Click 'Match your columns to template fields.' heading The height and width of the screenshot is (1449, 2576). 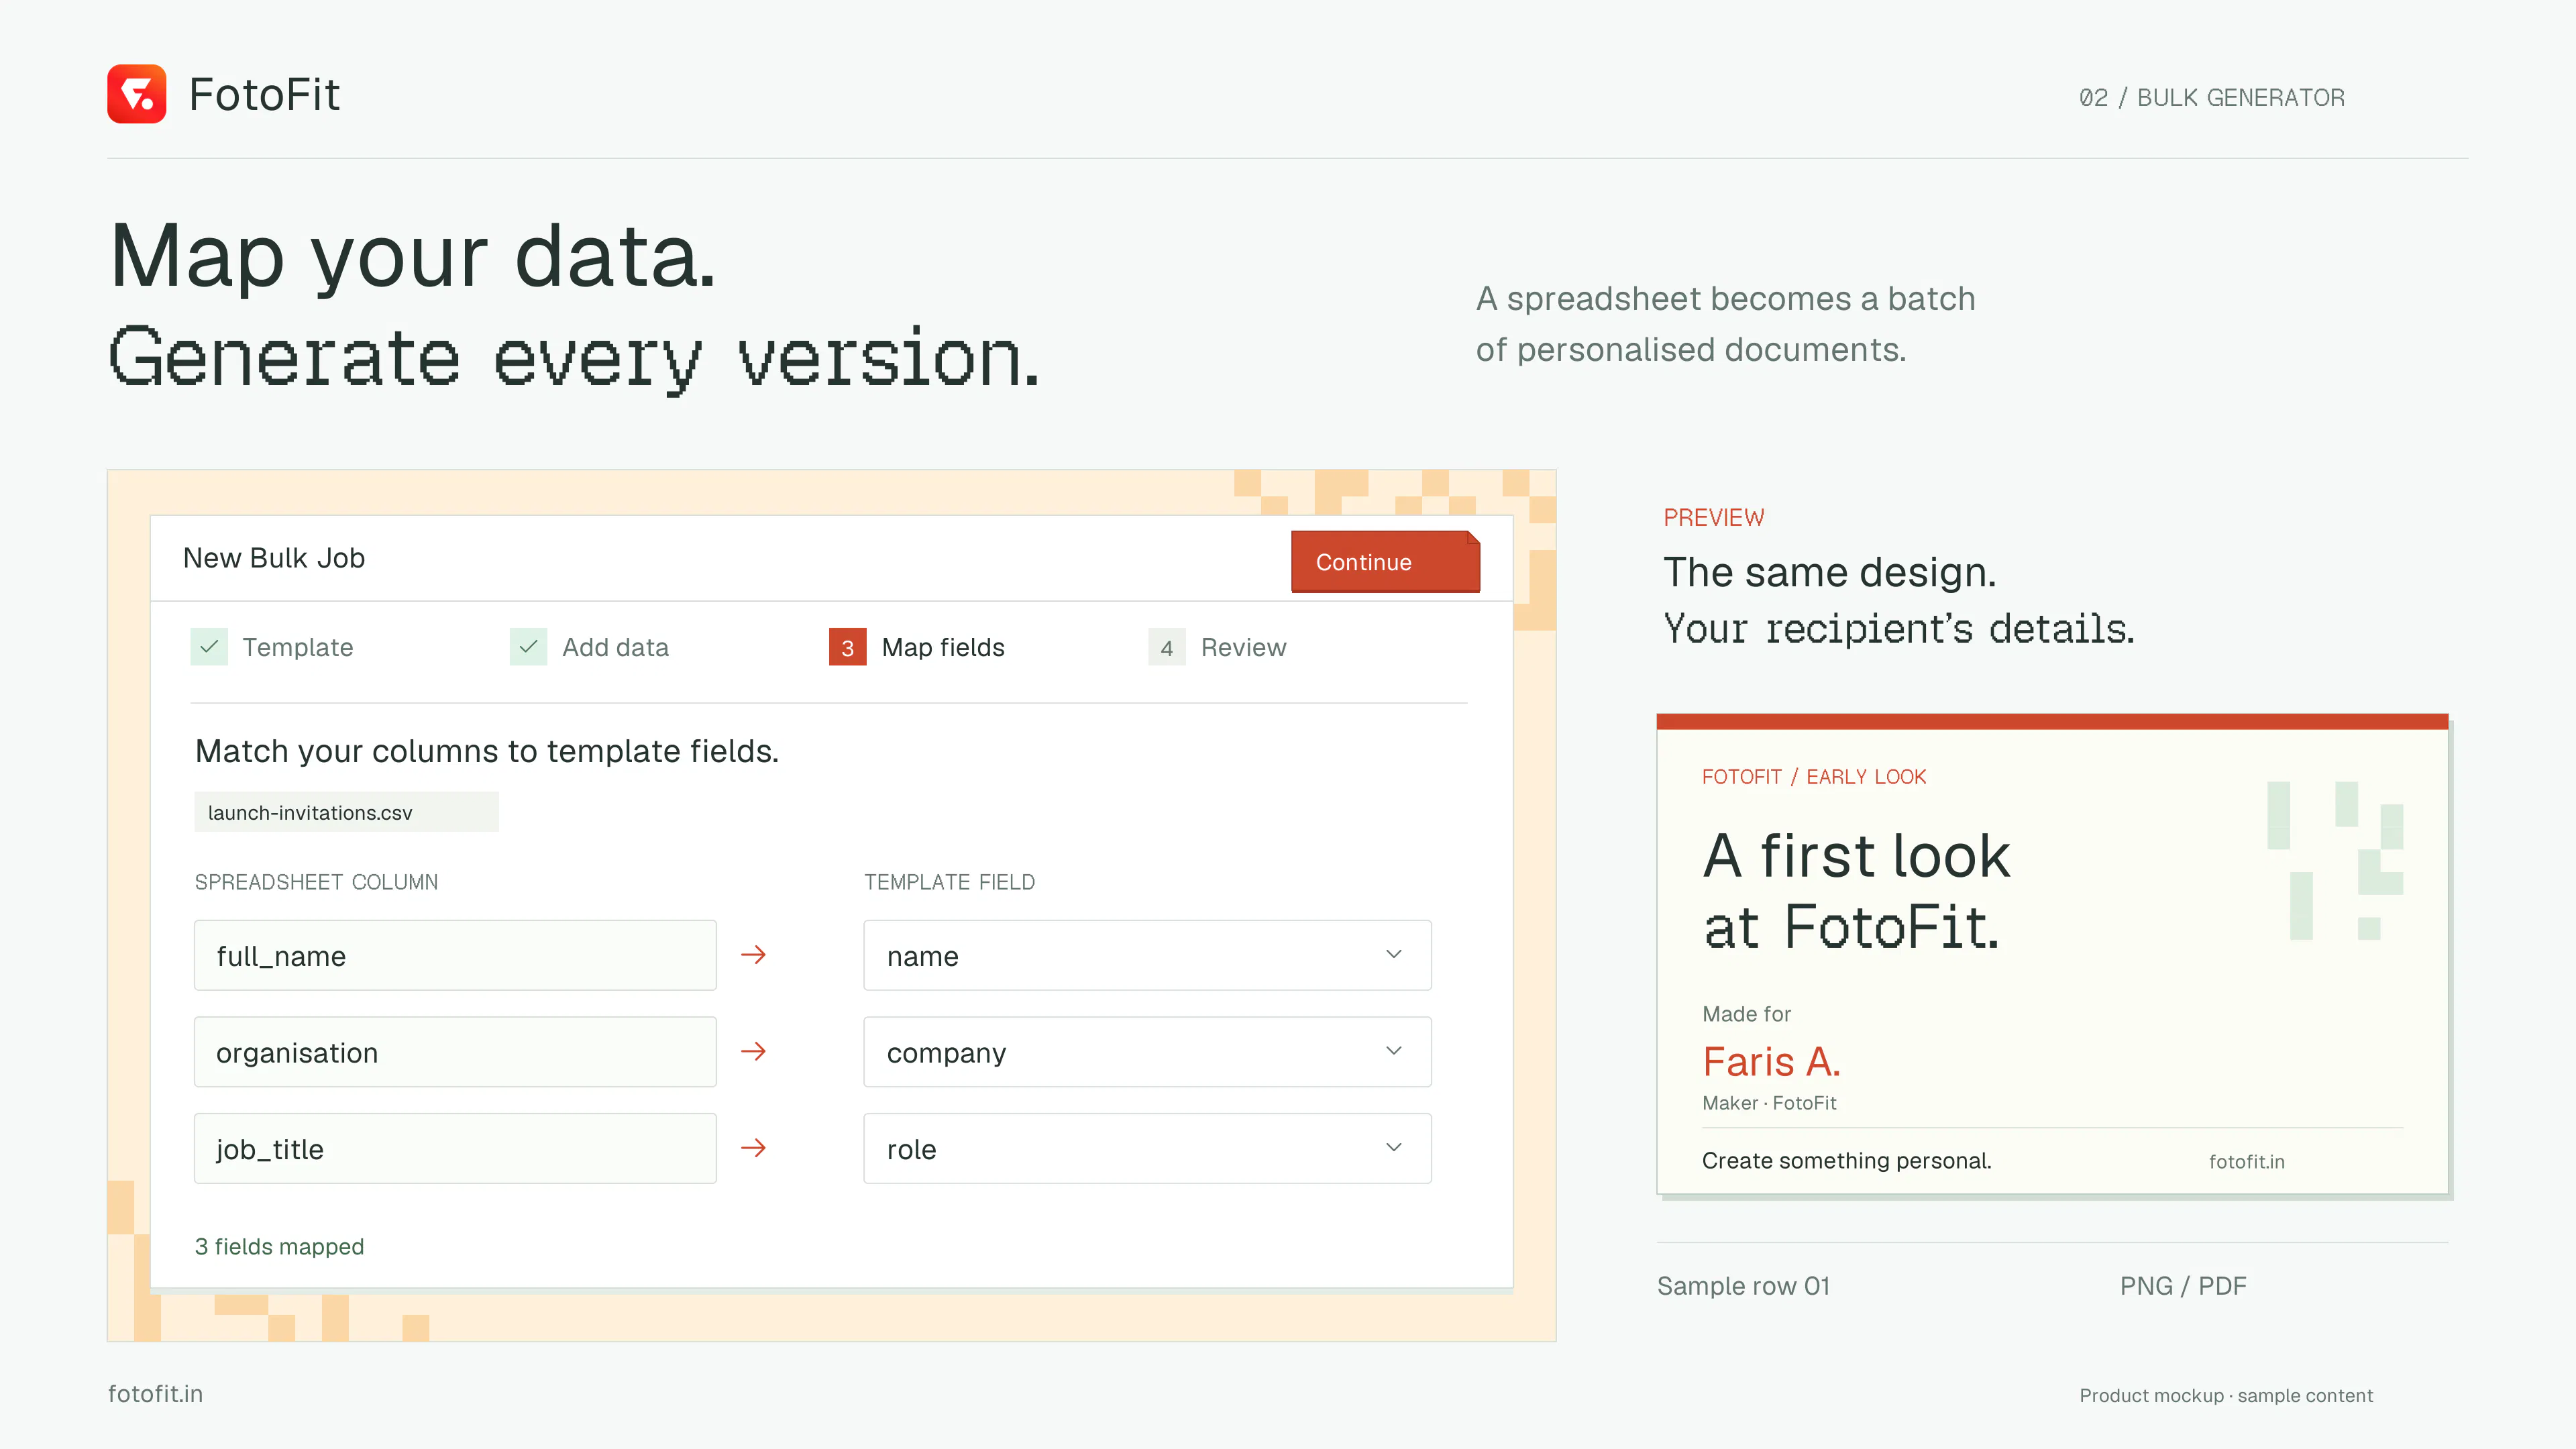click(x=487, y=751)
